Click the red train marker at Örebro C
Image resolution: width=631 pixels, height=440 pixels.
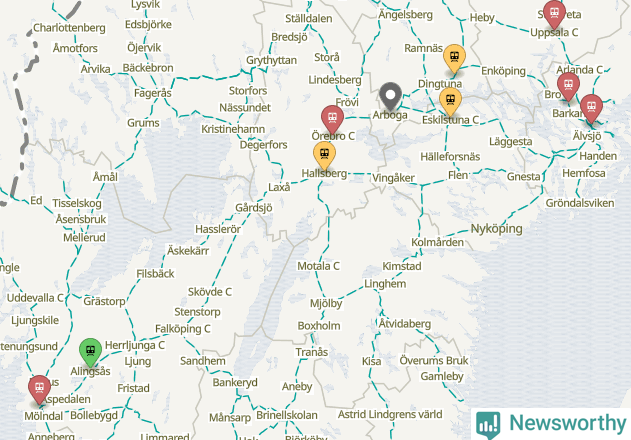point(332,119)
